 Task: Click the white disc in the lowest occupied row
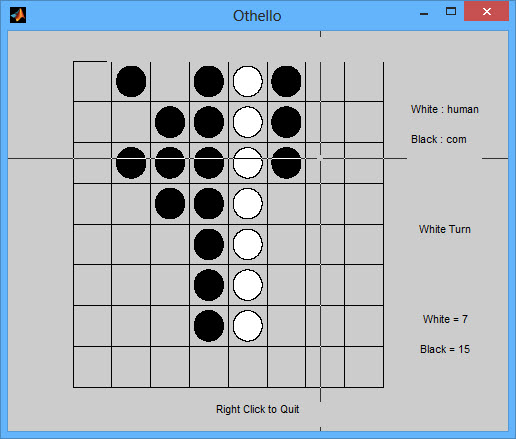(x=248, y=326)
